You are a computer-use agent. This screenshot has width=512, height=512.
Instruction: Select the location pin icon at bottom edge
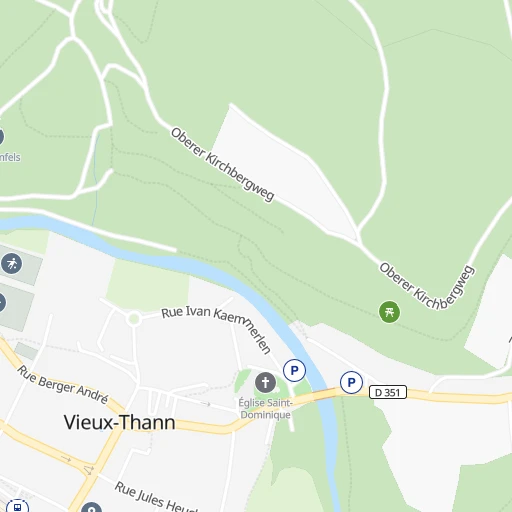coord(91,507)
